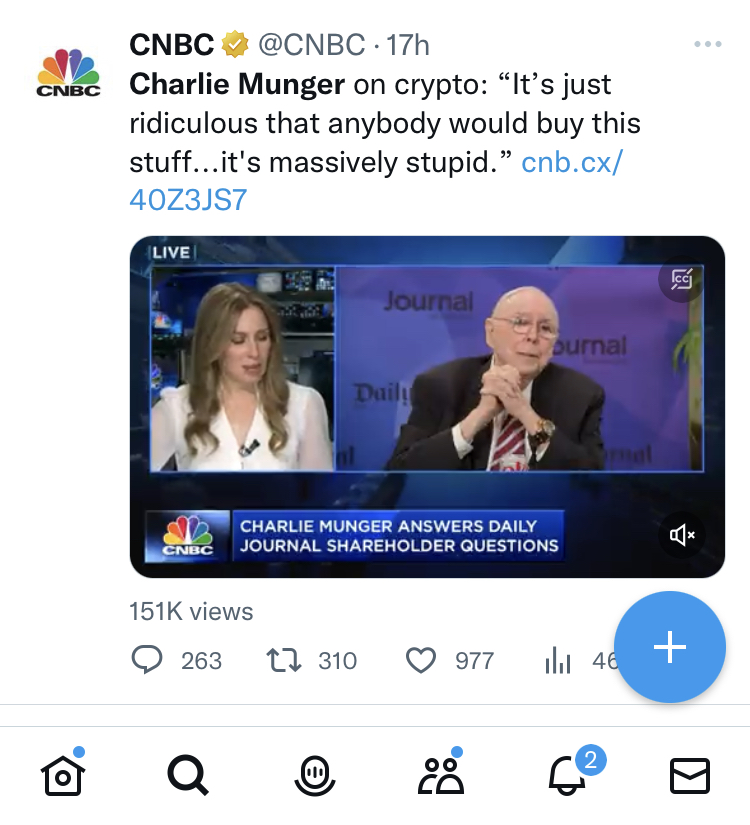View tweet analytics bar chart icon
Screen dimensions: 750x825
[557, 660]
